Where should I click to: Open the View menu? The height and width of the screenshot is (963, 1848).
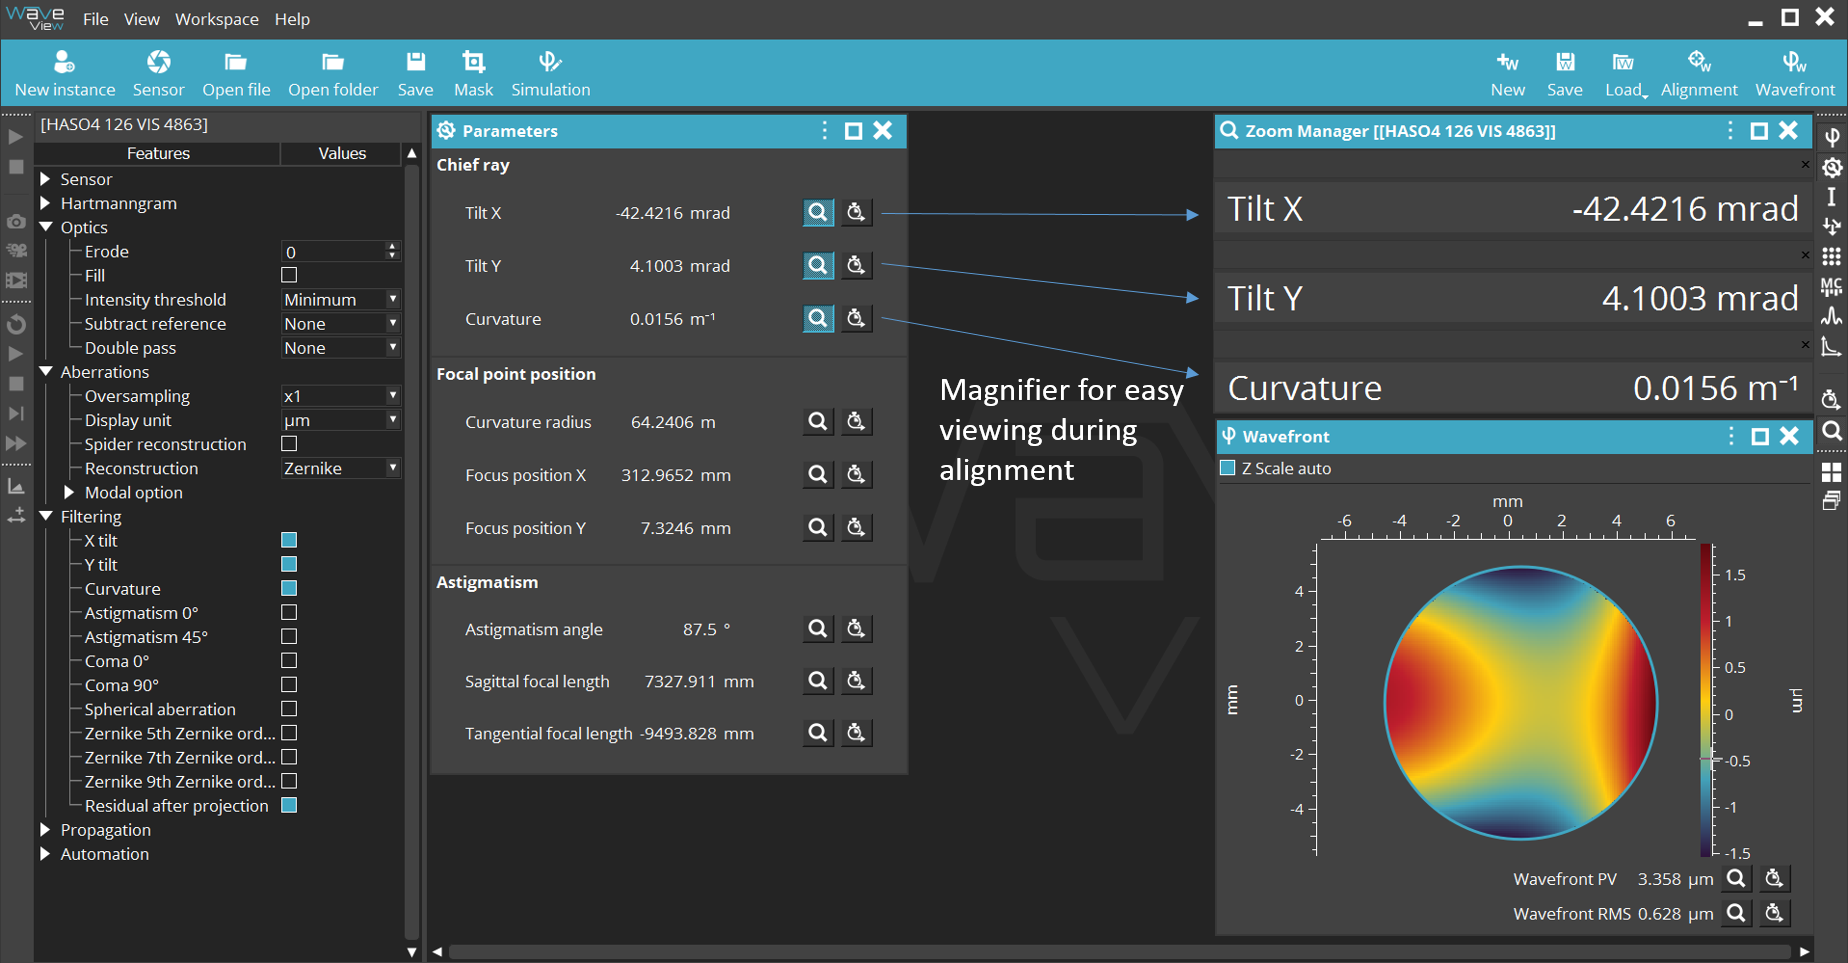pos(141,19)
